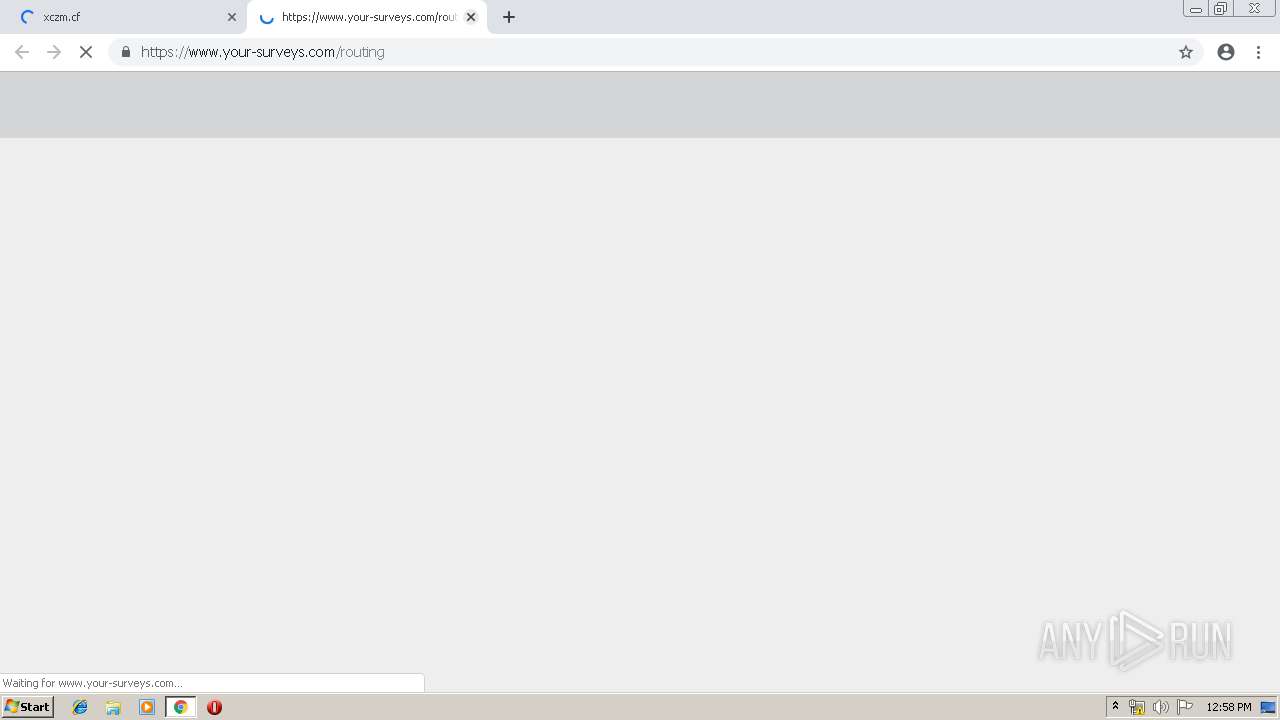Open Chrome's three-dot settings menu
This screenshot has height=720, width=1280.
(1259, 52)
